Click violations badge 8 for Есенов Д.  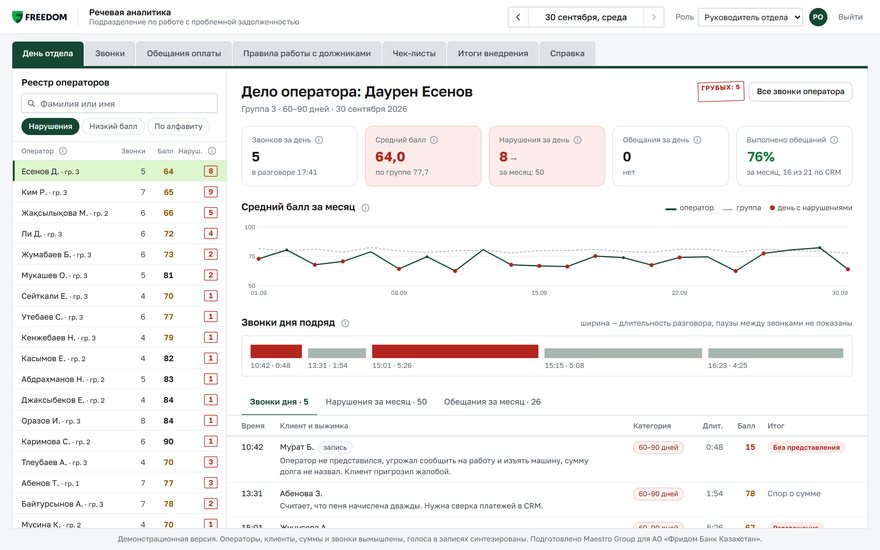(x=210, y=171)
